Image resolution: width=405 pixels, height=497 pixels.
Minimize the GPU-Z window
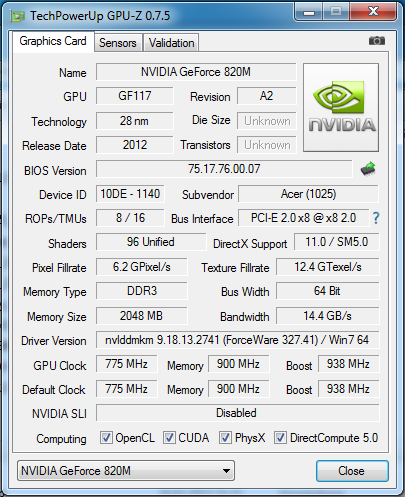click(x=309, y=12)
